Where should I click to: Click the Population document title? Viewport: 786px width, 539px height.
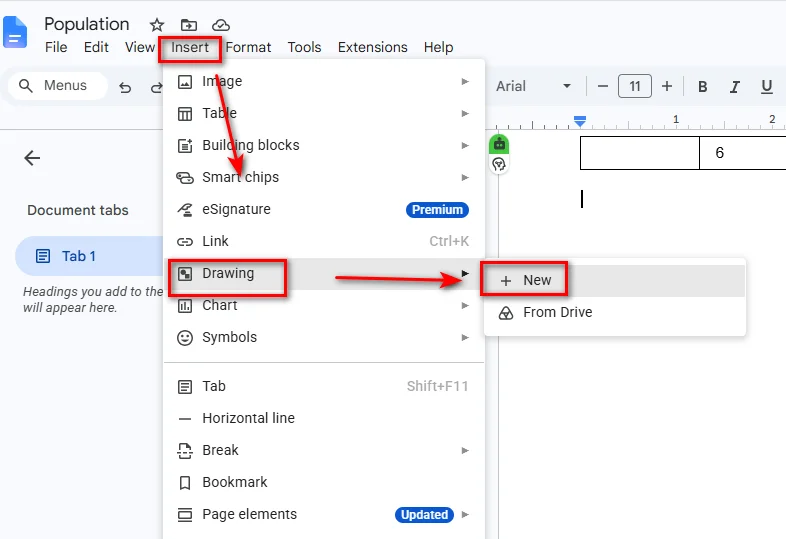87,24
